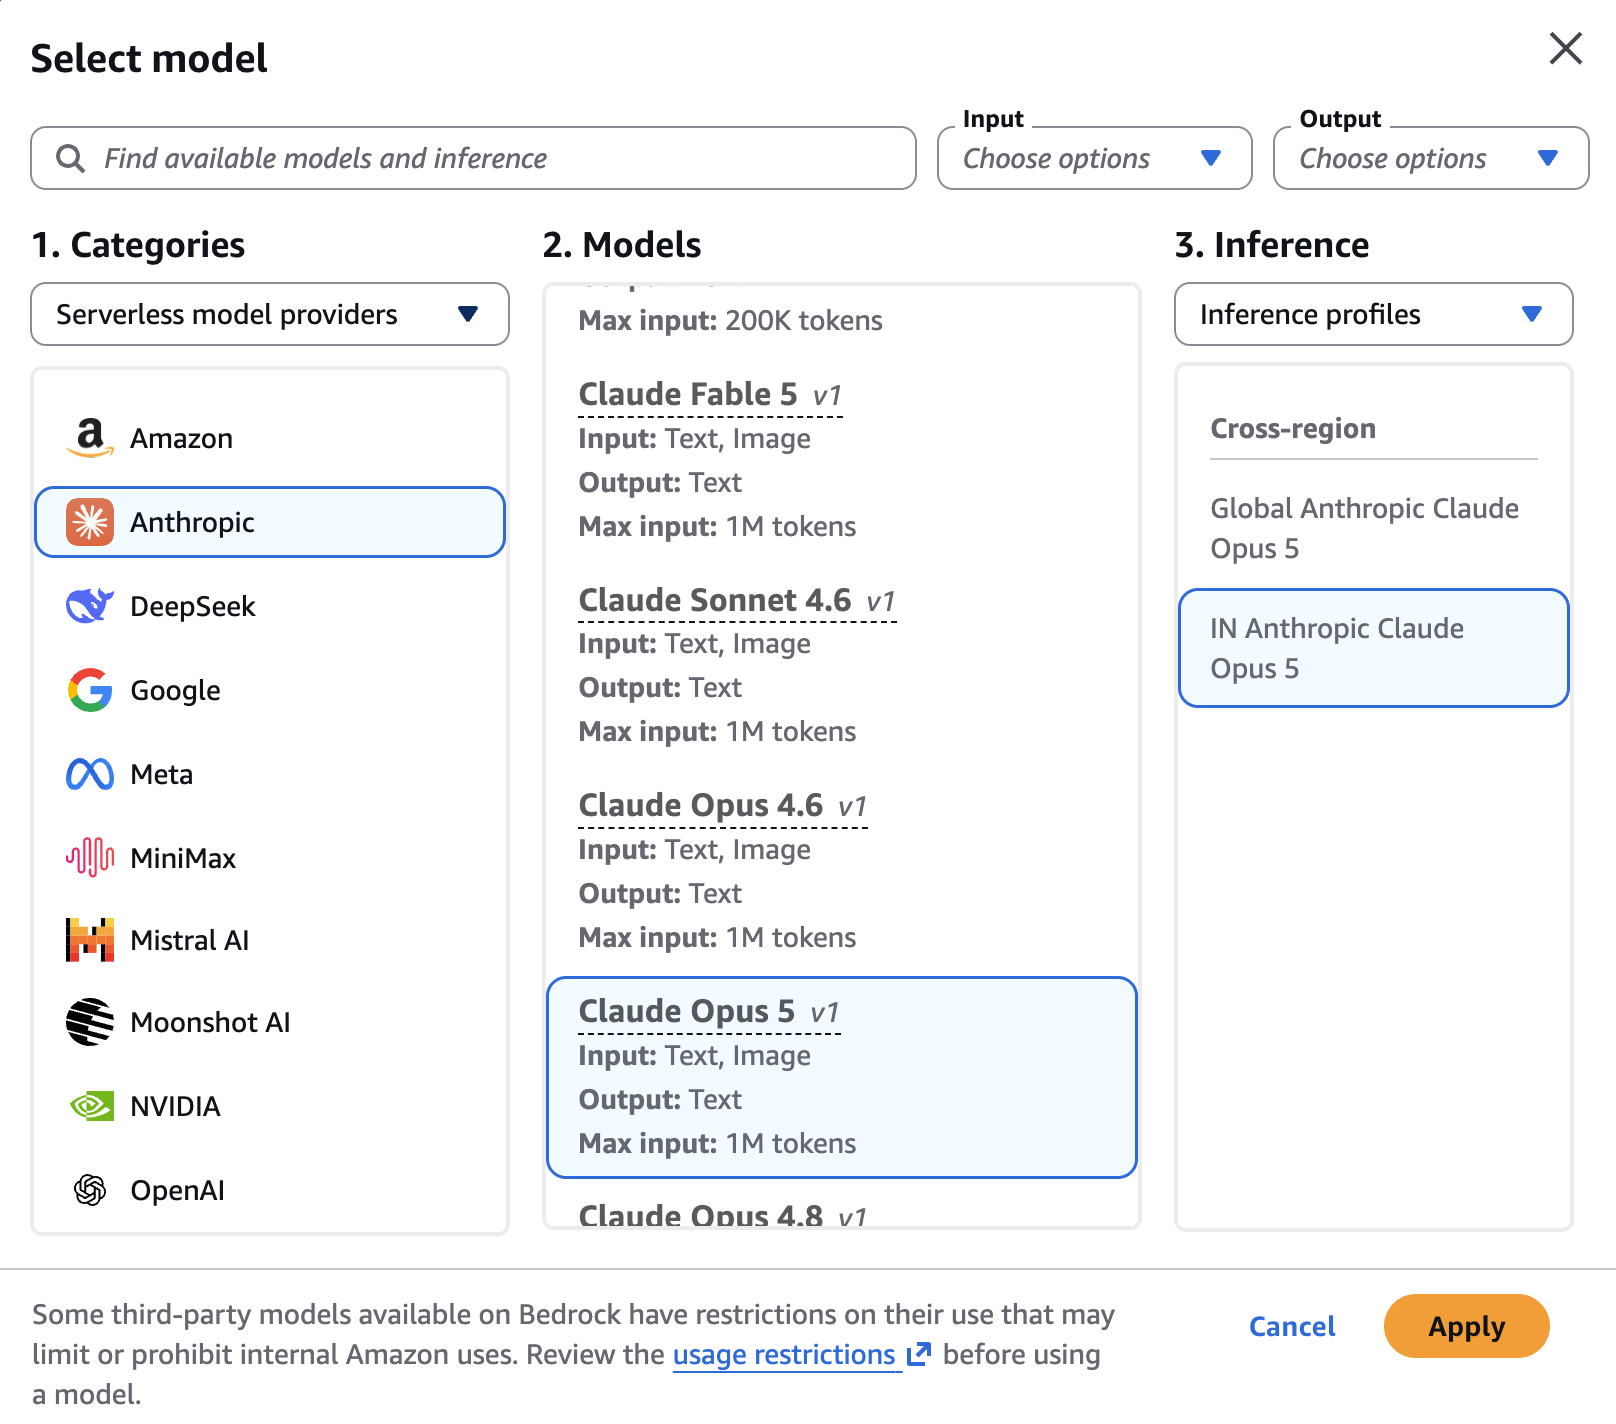Click the OpenAI knot logo icon
1616x1424 pixels.
(x=90, y=1190)
